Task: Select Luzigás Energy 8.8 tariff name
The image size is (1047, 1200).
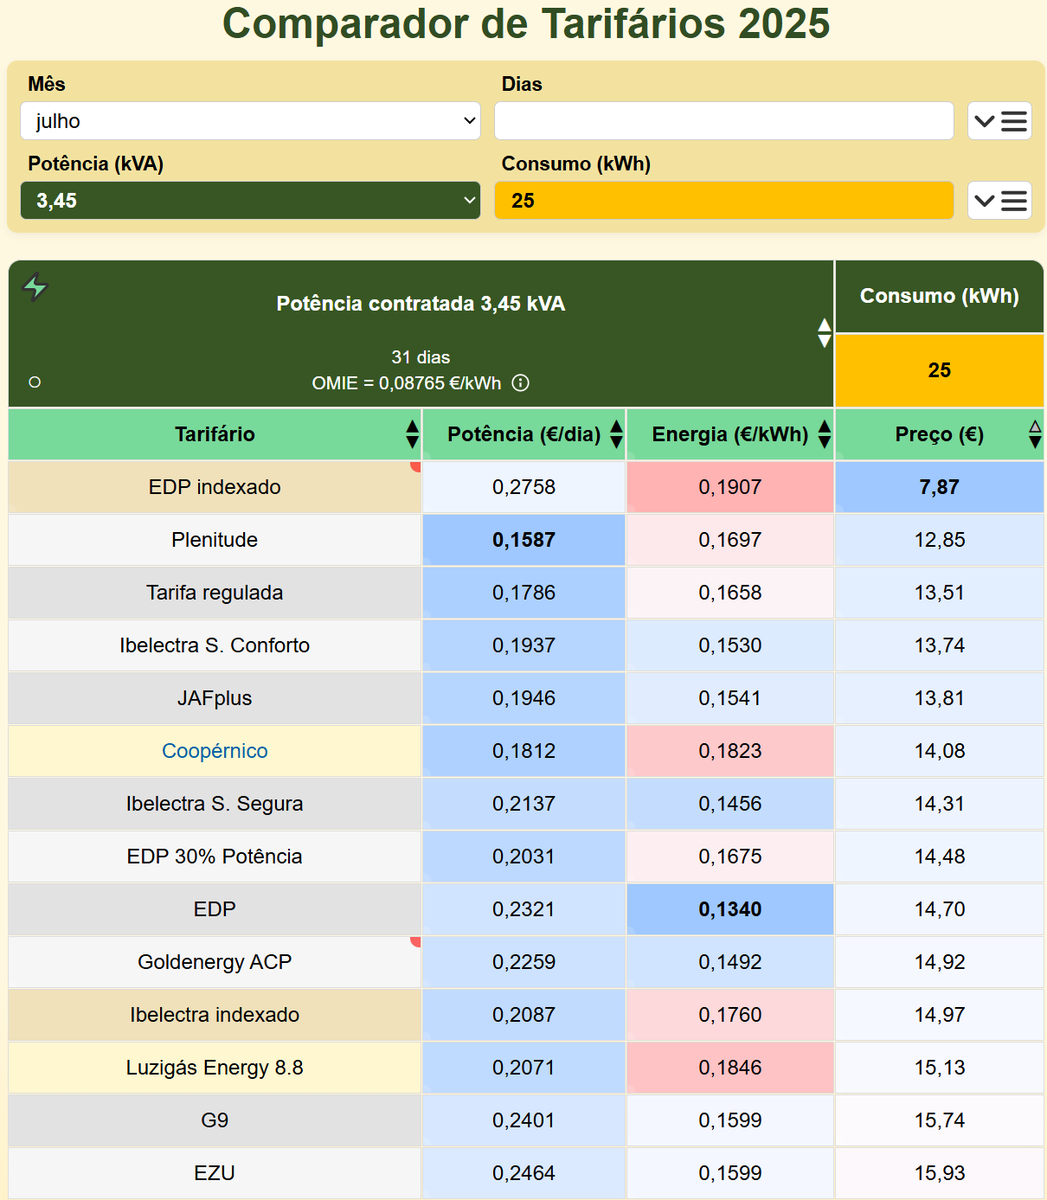Action: tap(215, 1068)
